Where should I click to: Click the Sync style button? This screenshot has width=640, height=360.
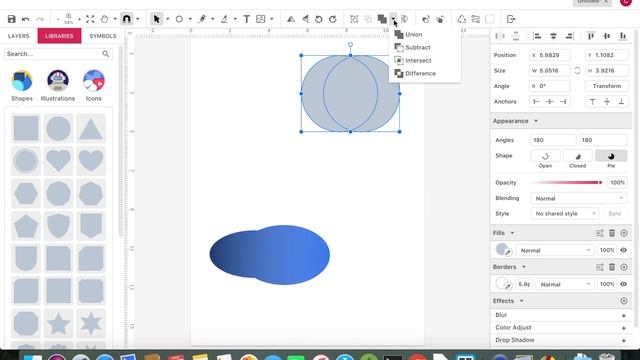tap(614, 214)
